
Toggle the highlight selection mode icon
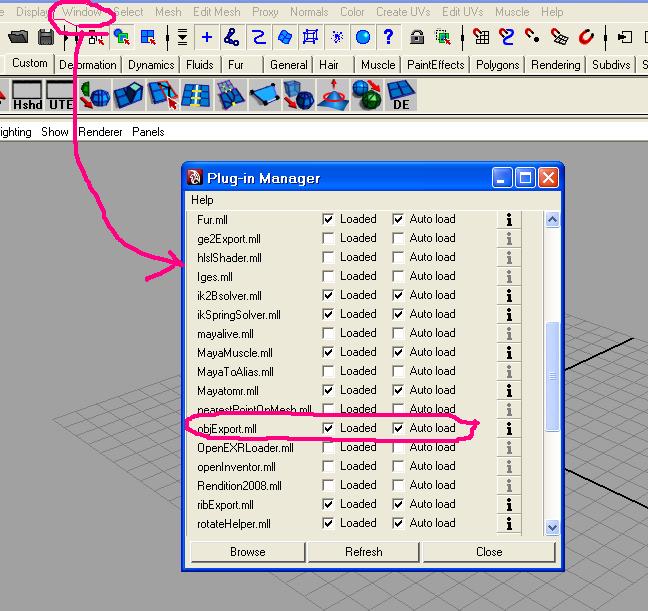coord(443,38)
